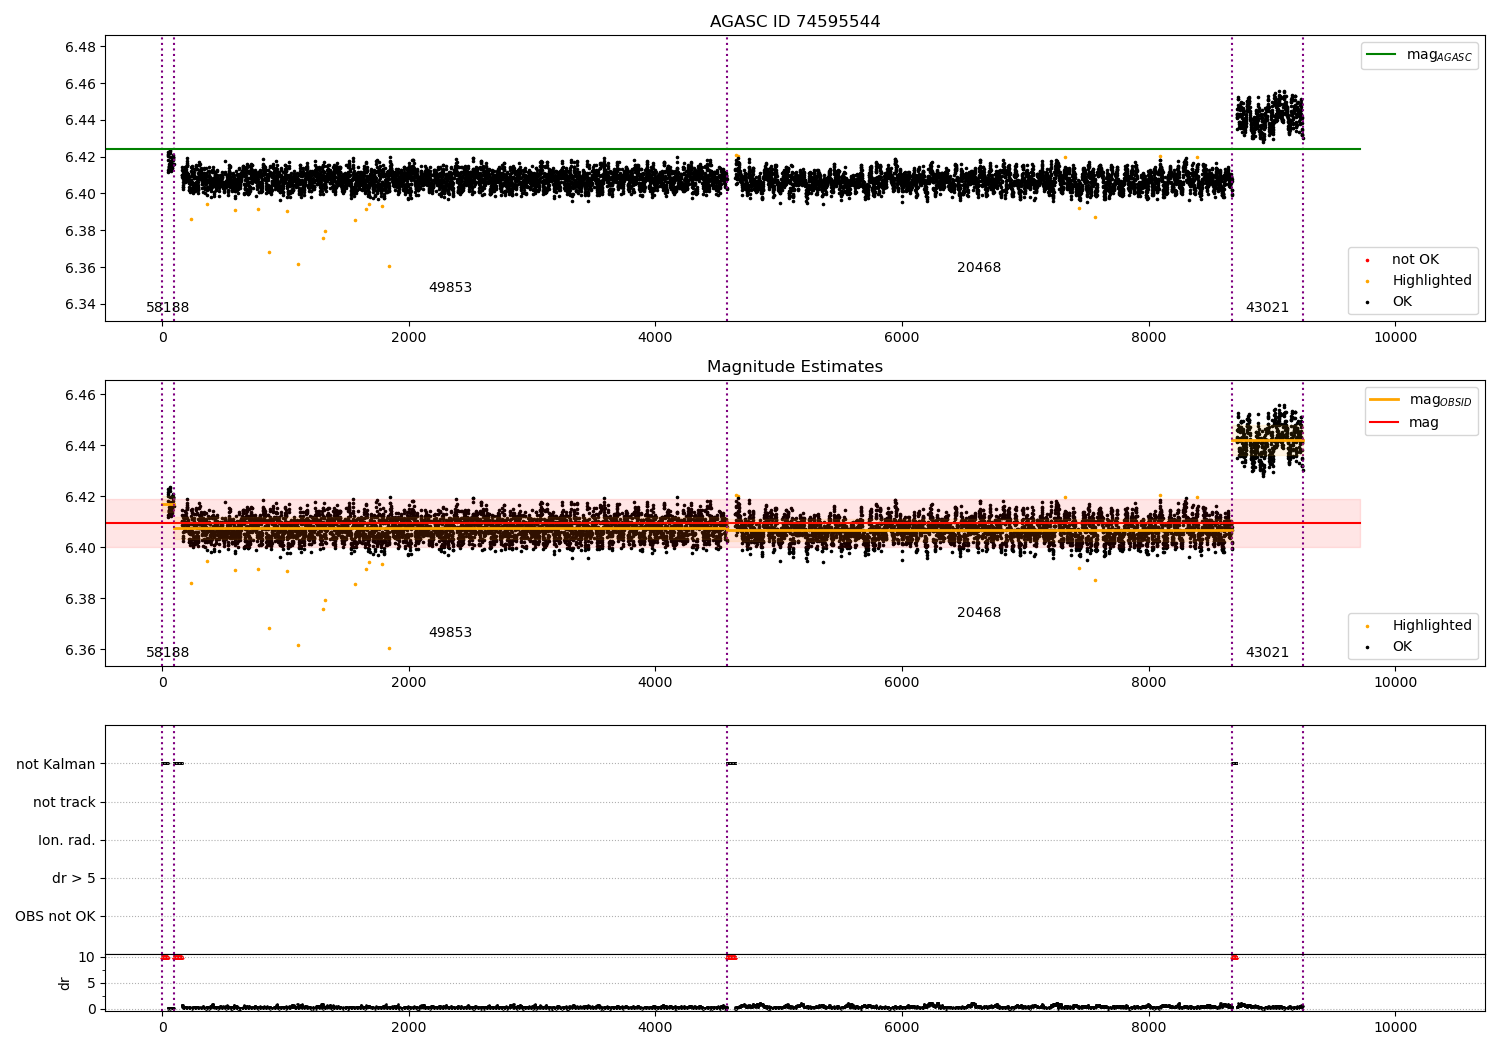This screenshot has width=1500, height=1050.
Task: Select 'OK' legend entry in the top plot
Action: pyautogui.click(x=1401, y=302)
